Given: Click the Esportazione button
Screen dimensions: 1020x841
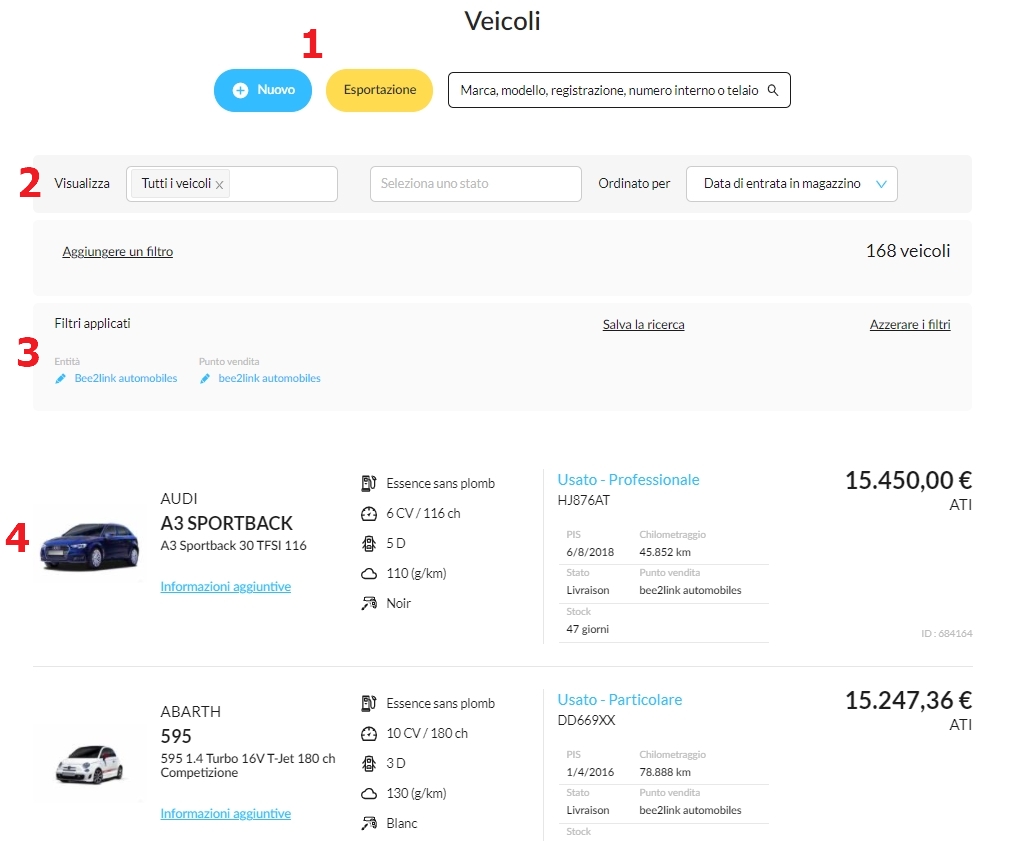Looking at the screenshot, I should (379, 90).
